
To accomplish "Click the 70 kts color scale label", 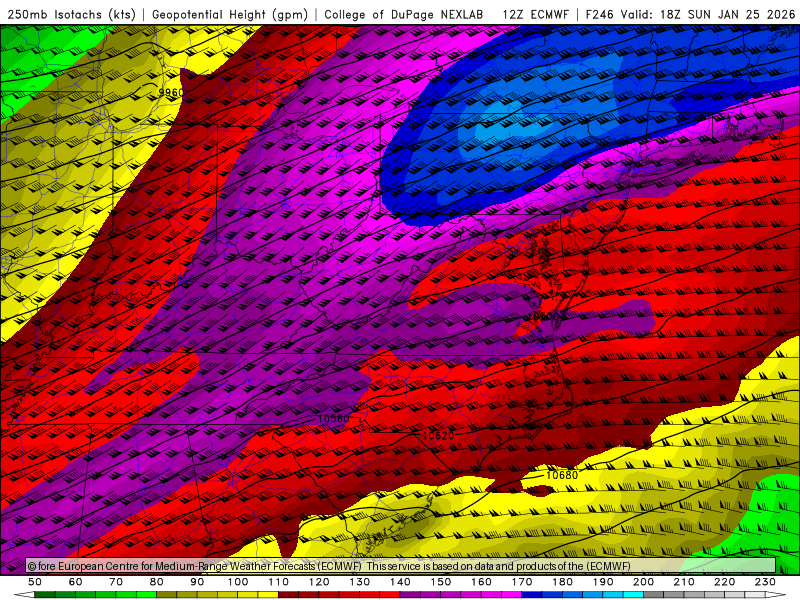I will click(x=116, y=582).
